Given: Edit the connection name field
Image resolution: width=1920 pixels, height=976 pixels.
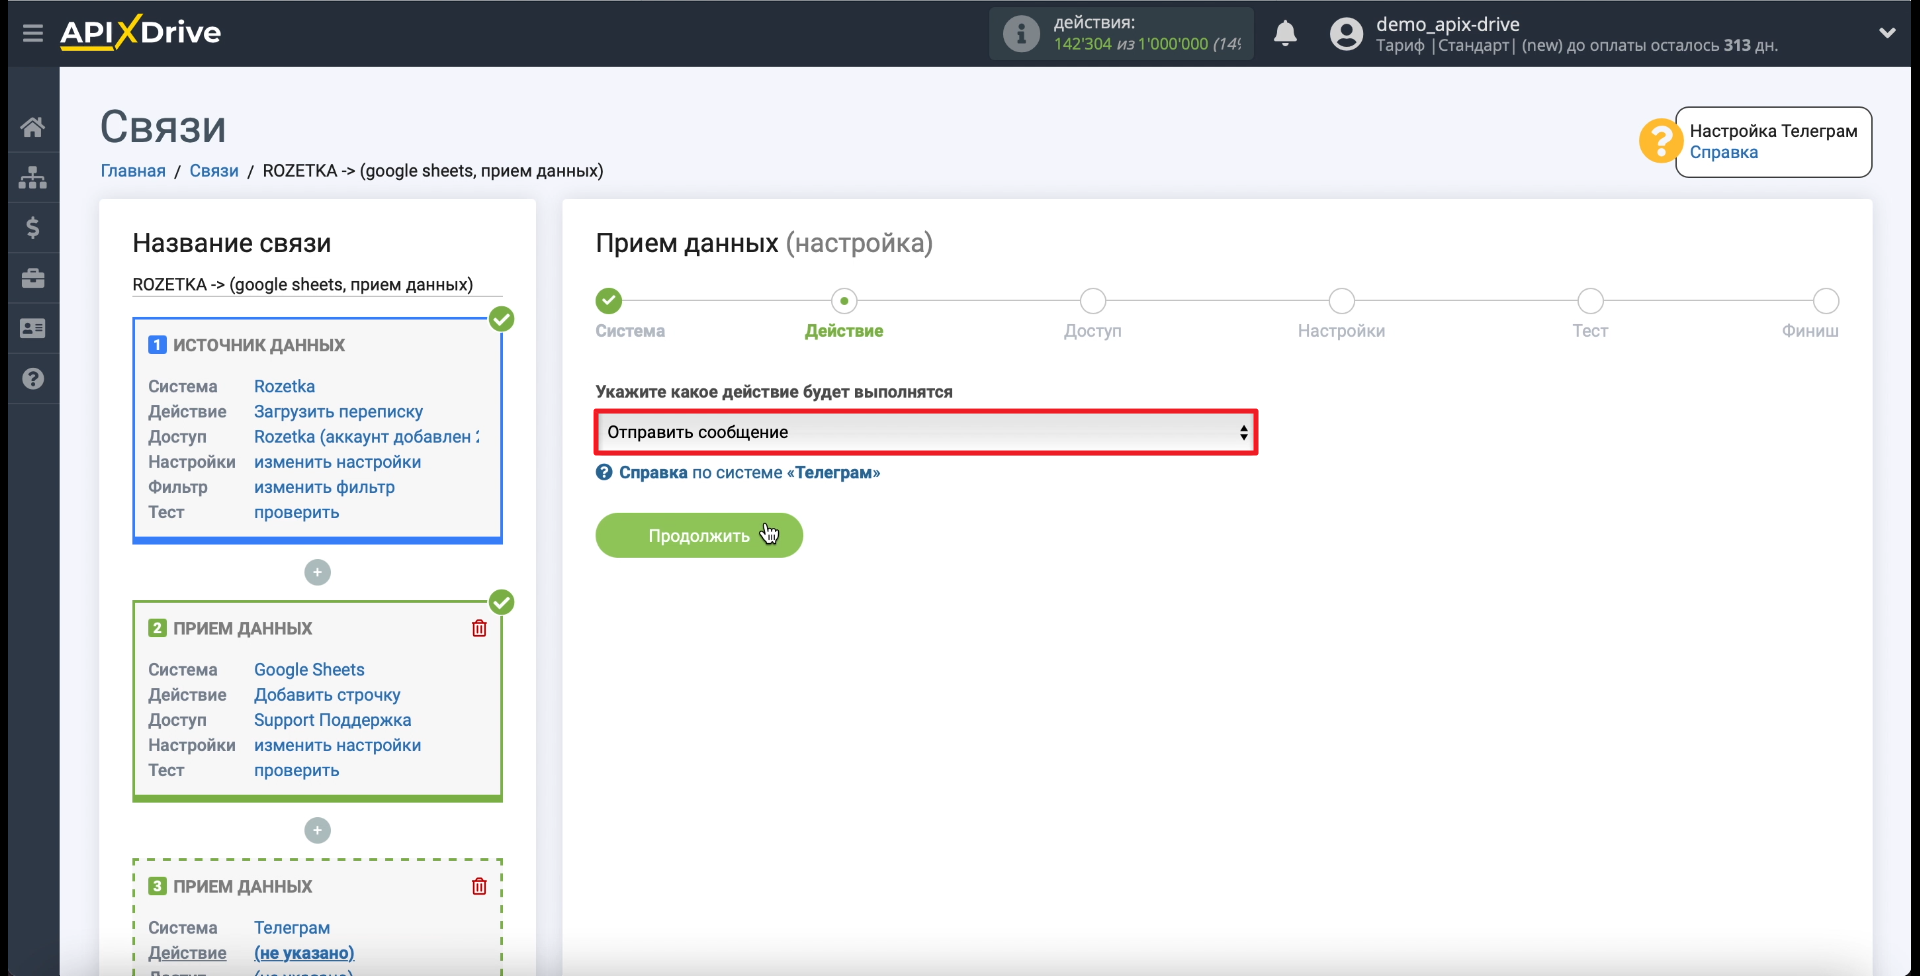Looking at the screenshot, I should tap(317, 285).
